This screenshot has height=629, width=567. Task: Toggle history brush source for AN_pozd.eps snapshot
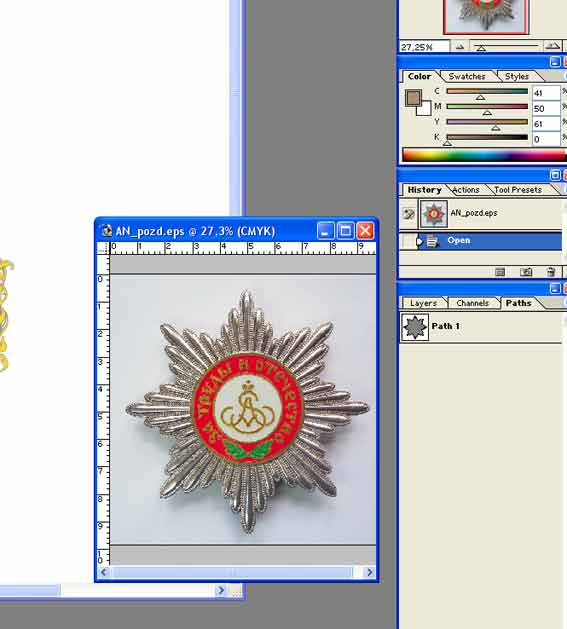coord(408,213)
